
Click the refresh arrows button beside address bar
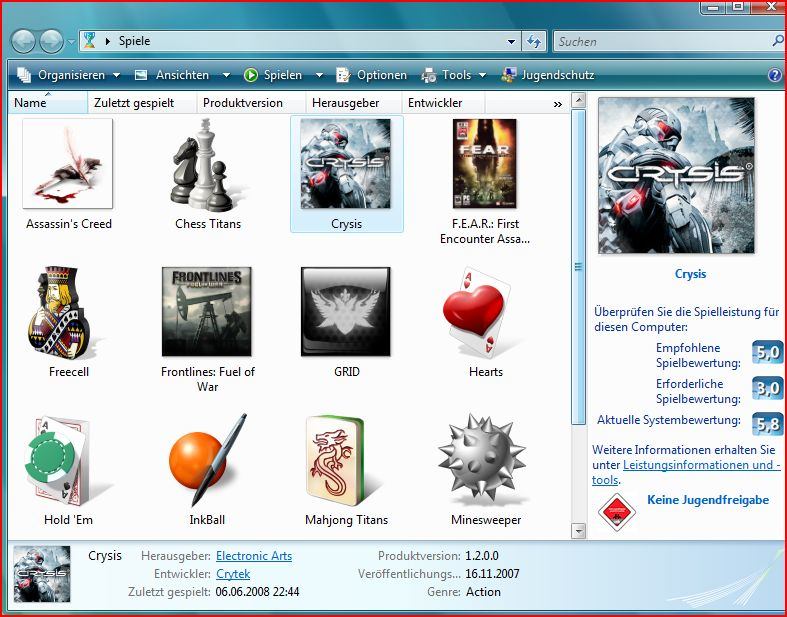[x=534, y=41]
